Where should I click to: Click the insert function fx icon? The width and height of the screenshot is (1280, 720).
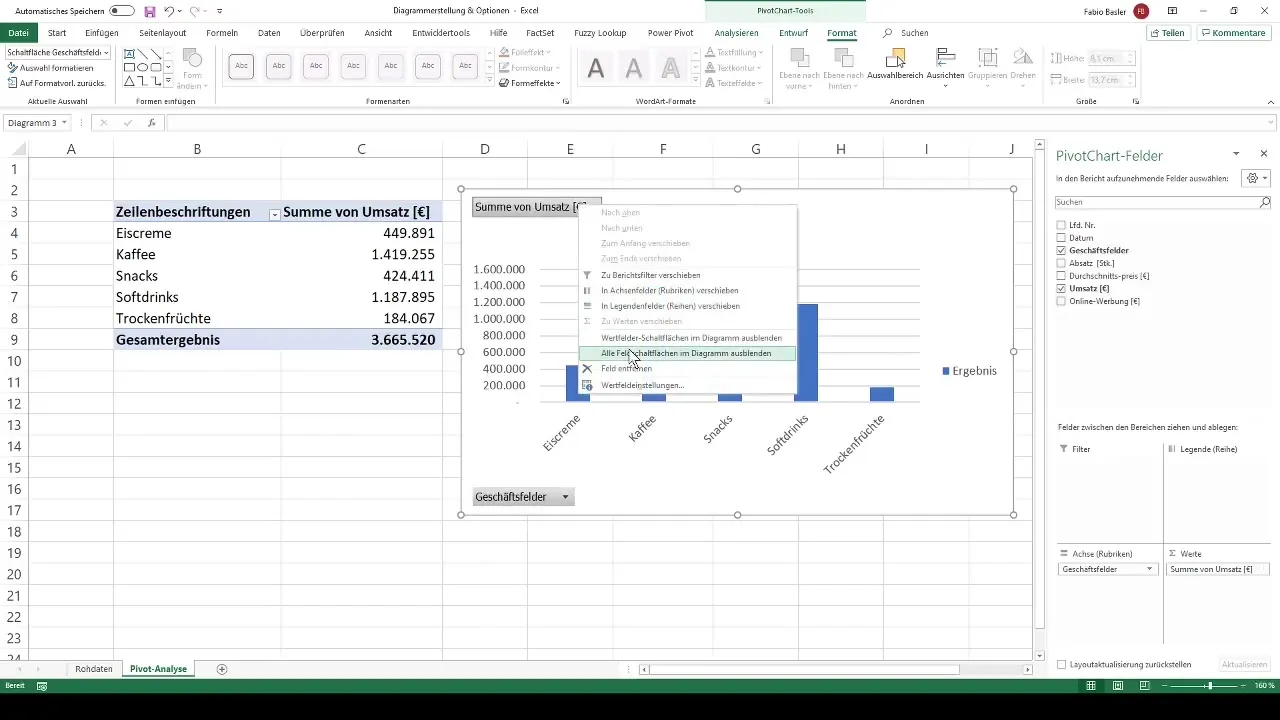tap(152, 123)
